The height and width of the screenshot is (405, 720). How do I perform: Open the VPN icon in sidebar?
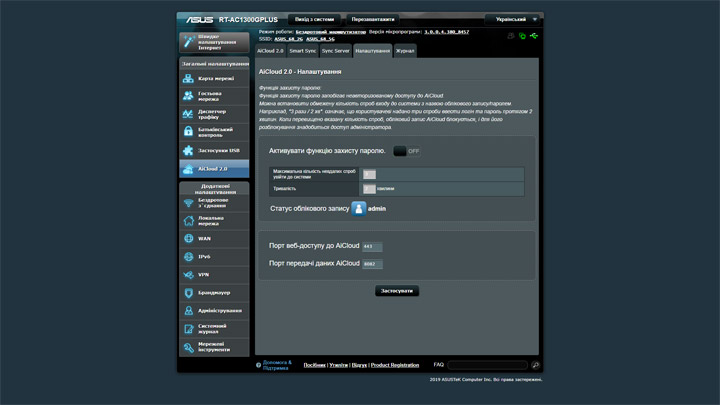click(188, 275)
